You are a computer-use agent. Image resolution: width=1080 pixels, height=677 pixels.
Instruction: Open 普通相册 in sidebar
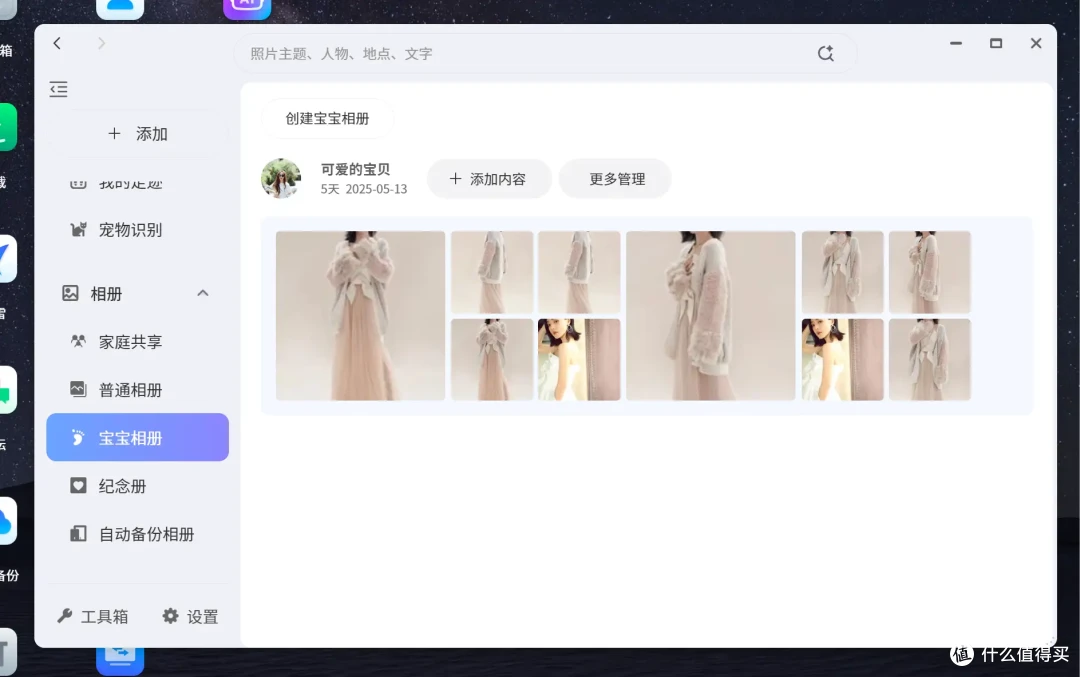137,390
